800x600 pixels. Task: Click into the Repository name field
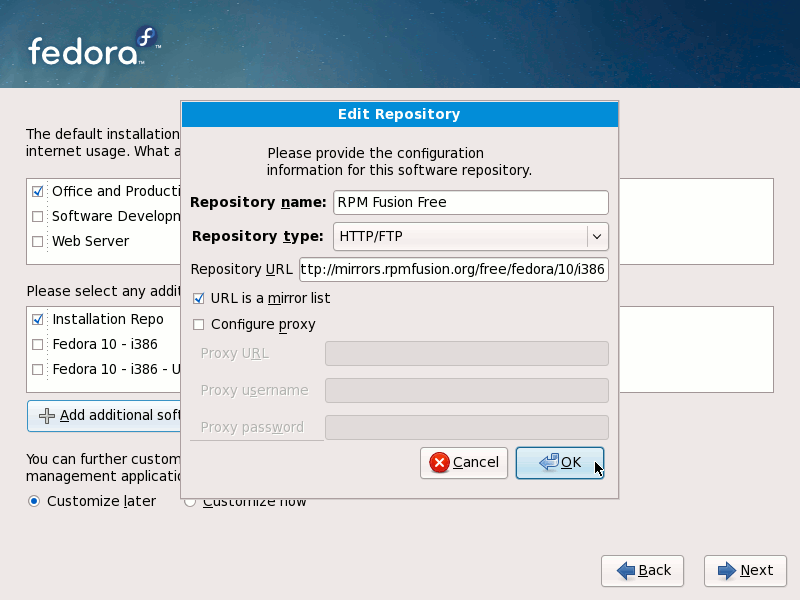[x=470, y=203]
